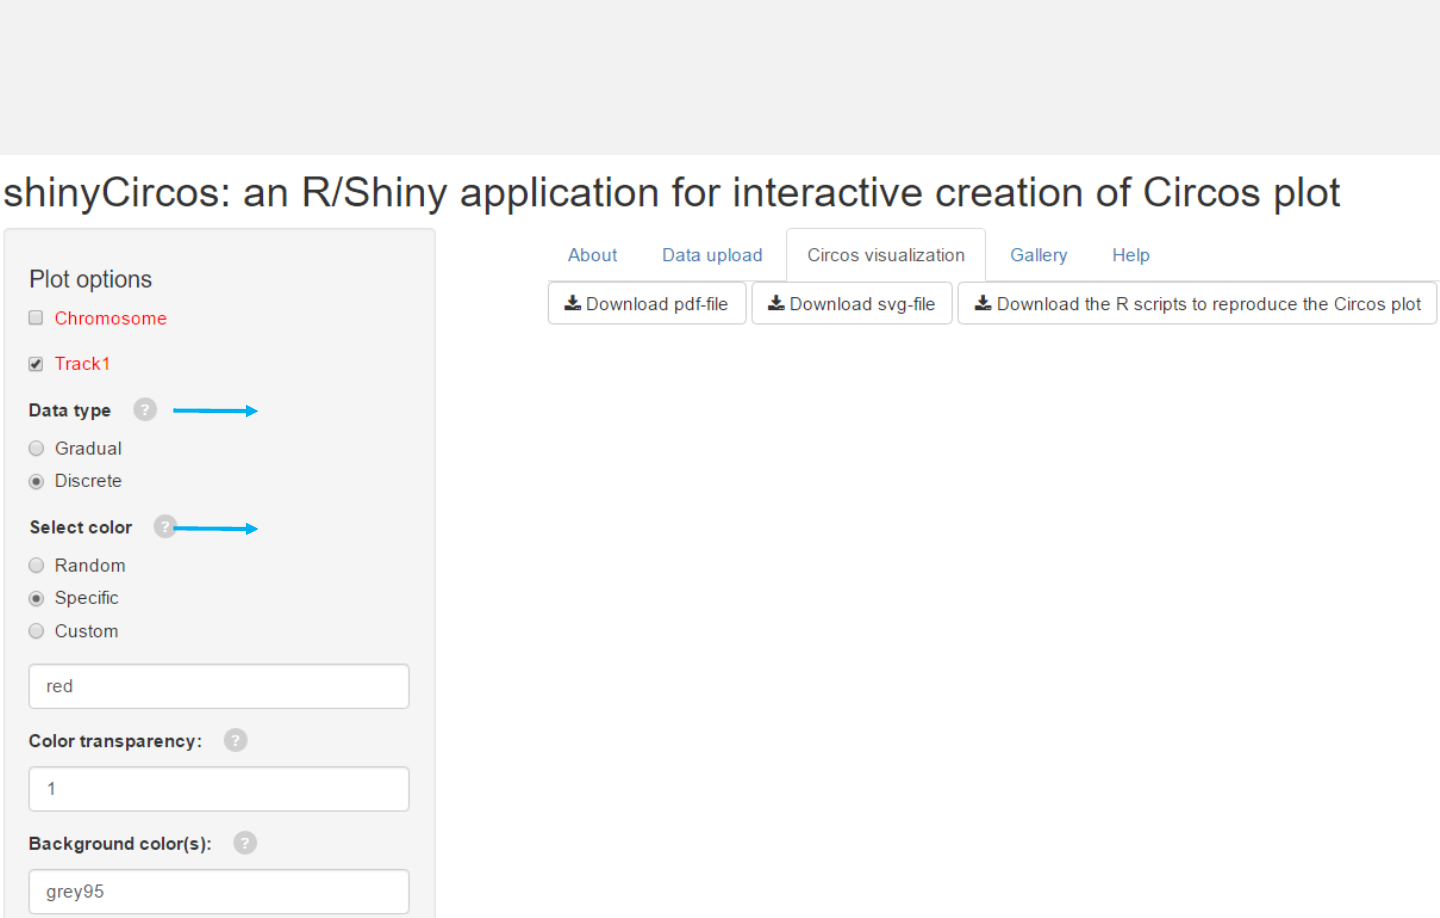Switch to the About tab
This screenshot has height=918, width=1440.
pyautogui.click(x=592, y=255)
